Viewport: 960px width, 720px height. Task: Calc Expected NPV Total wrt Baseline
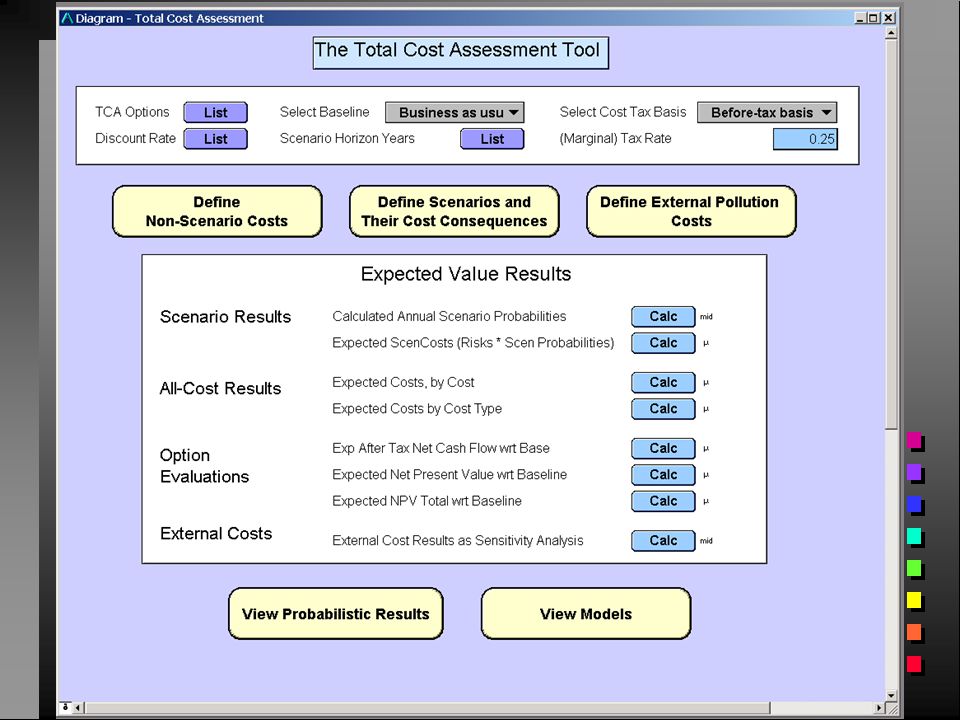tap(663, 501)
